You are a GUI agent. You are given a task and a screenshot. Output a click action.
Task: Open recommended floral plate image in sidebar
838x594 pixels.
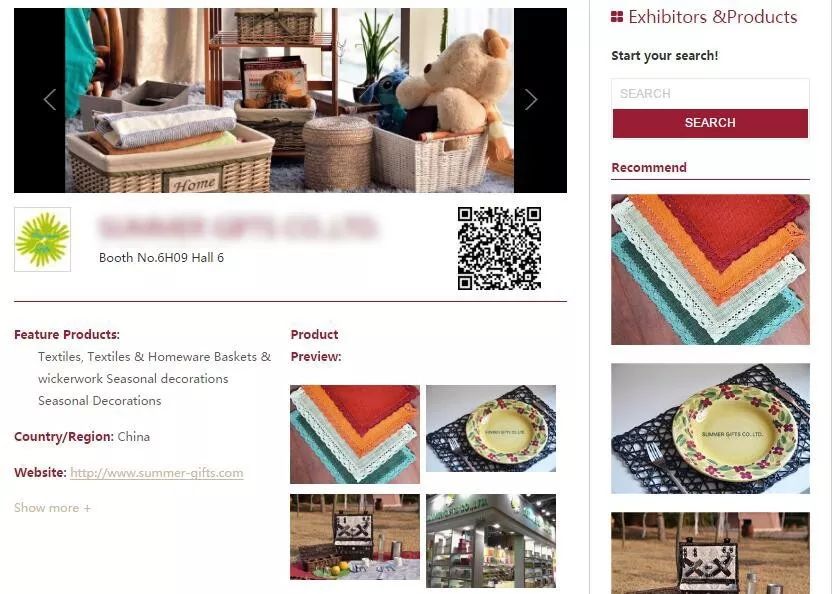(x=710, y=428)
